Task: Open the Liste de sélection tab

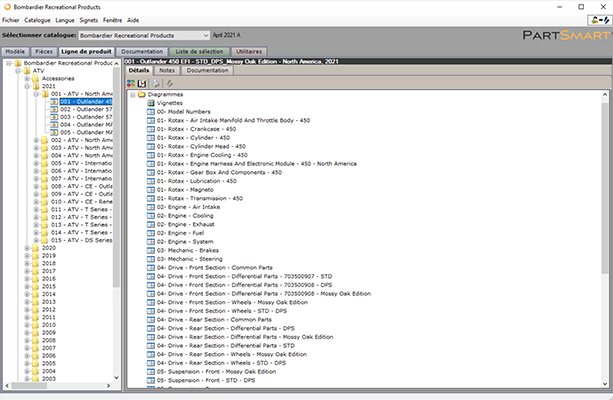Action: [201, 50]
